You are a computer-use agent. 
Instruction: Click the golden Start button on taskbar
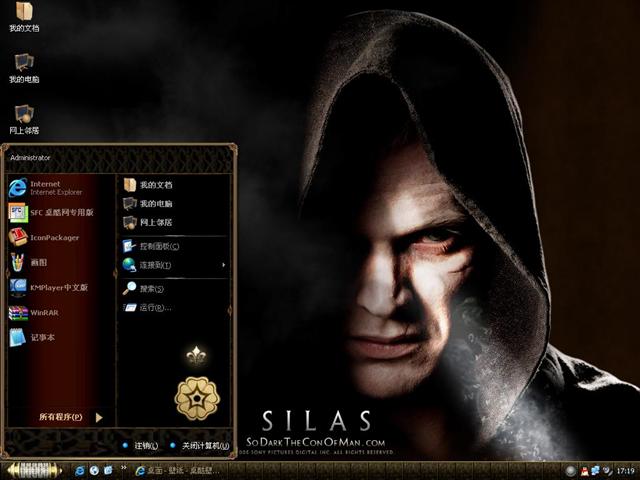pos(34,471)
